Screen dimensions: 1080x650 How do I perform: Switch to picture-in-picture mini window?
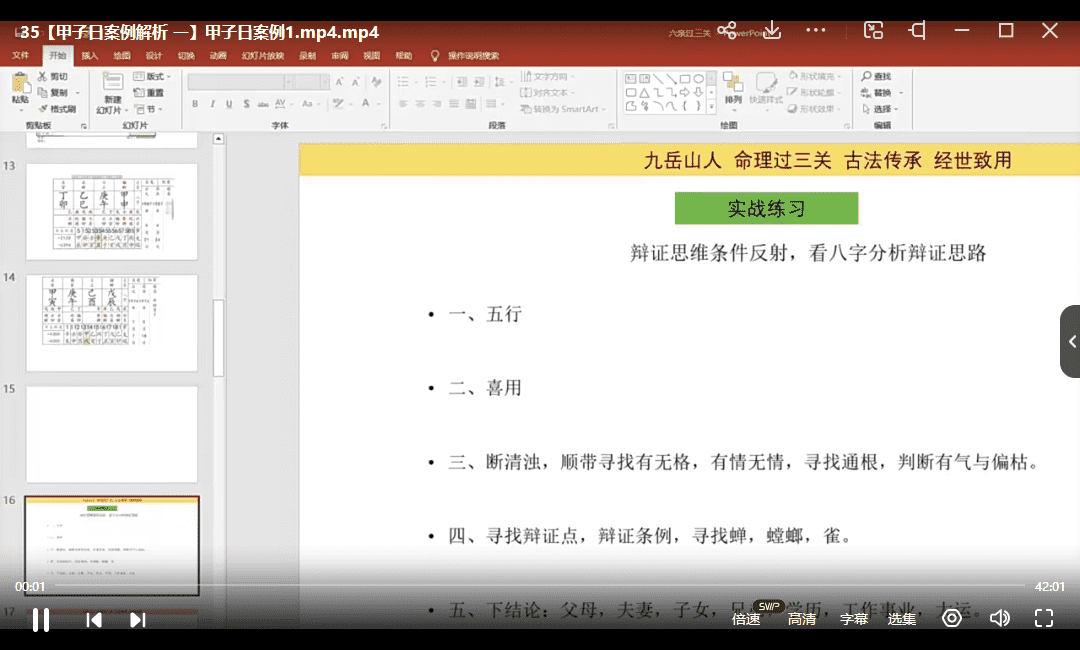point(873,31)
